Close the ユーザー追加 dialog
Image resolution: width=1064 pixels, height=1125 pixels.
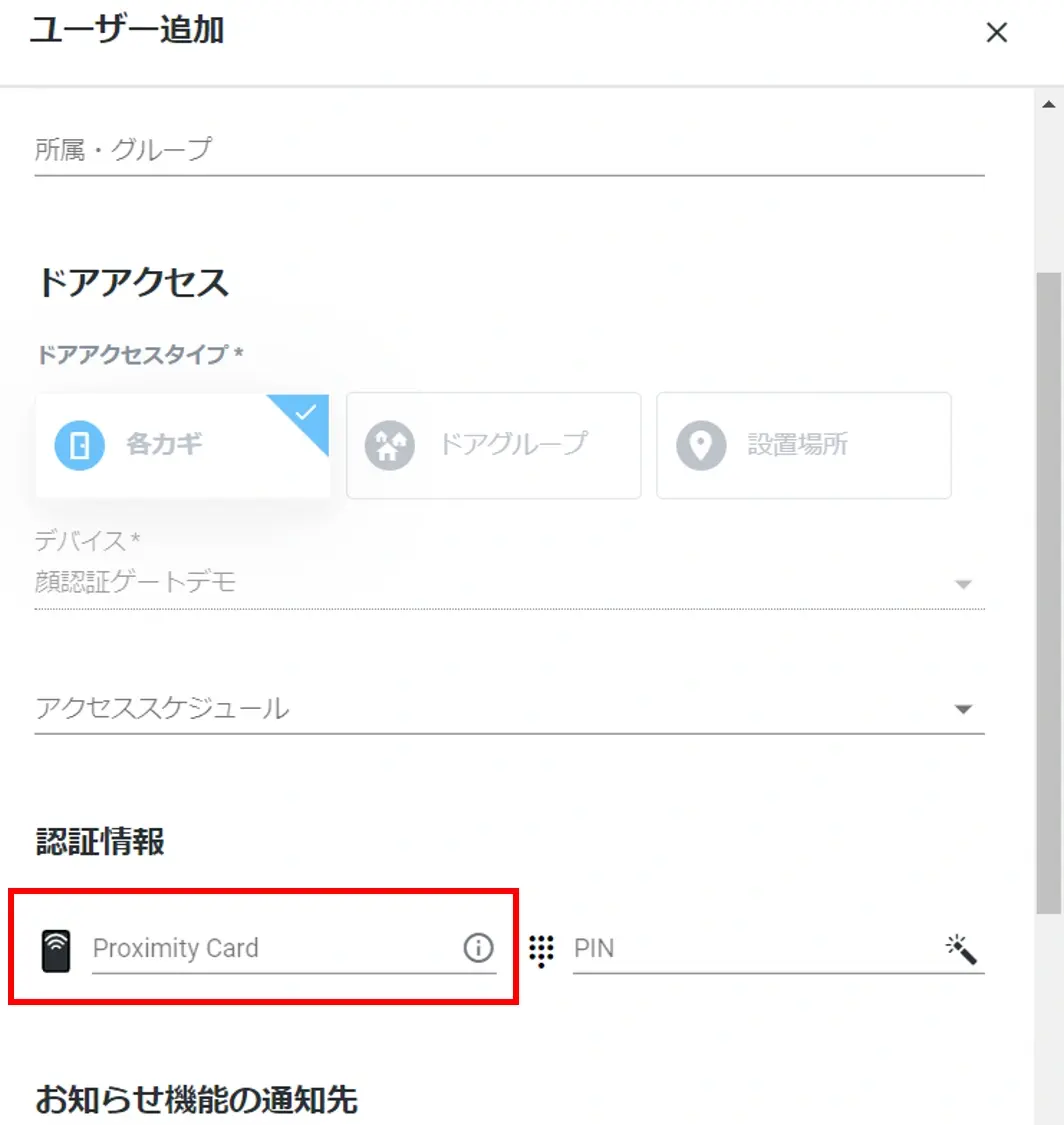997,32
